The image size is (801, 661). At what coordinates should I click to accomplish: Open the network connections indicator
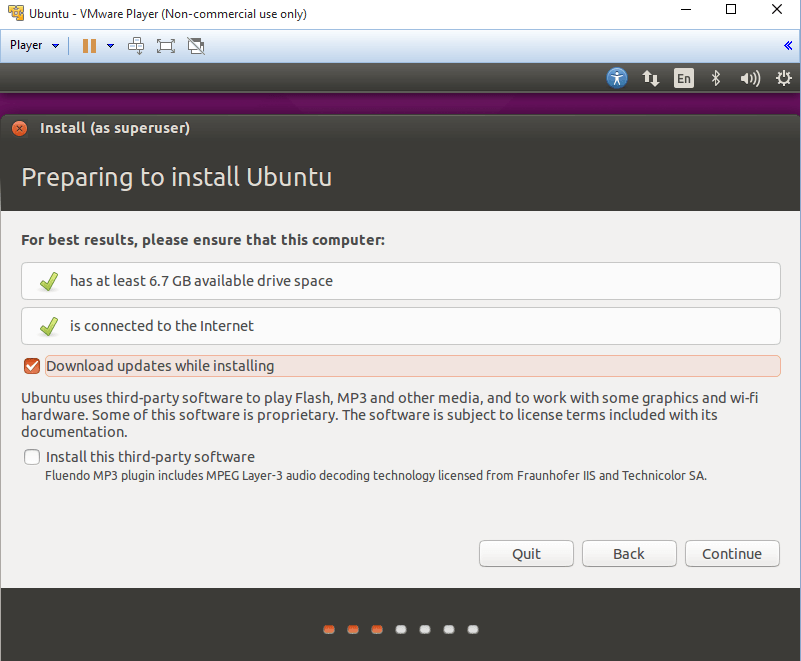click(651, 78)
